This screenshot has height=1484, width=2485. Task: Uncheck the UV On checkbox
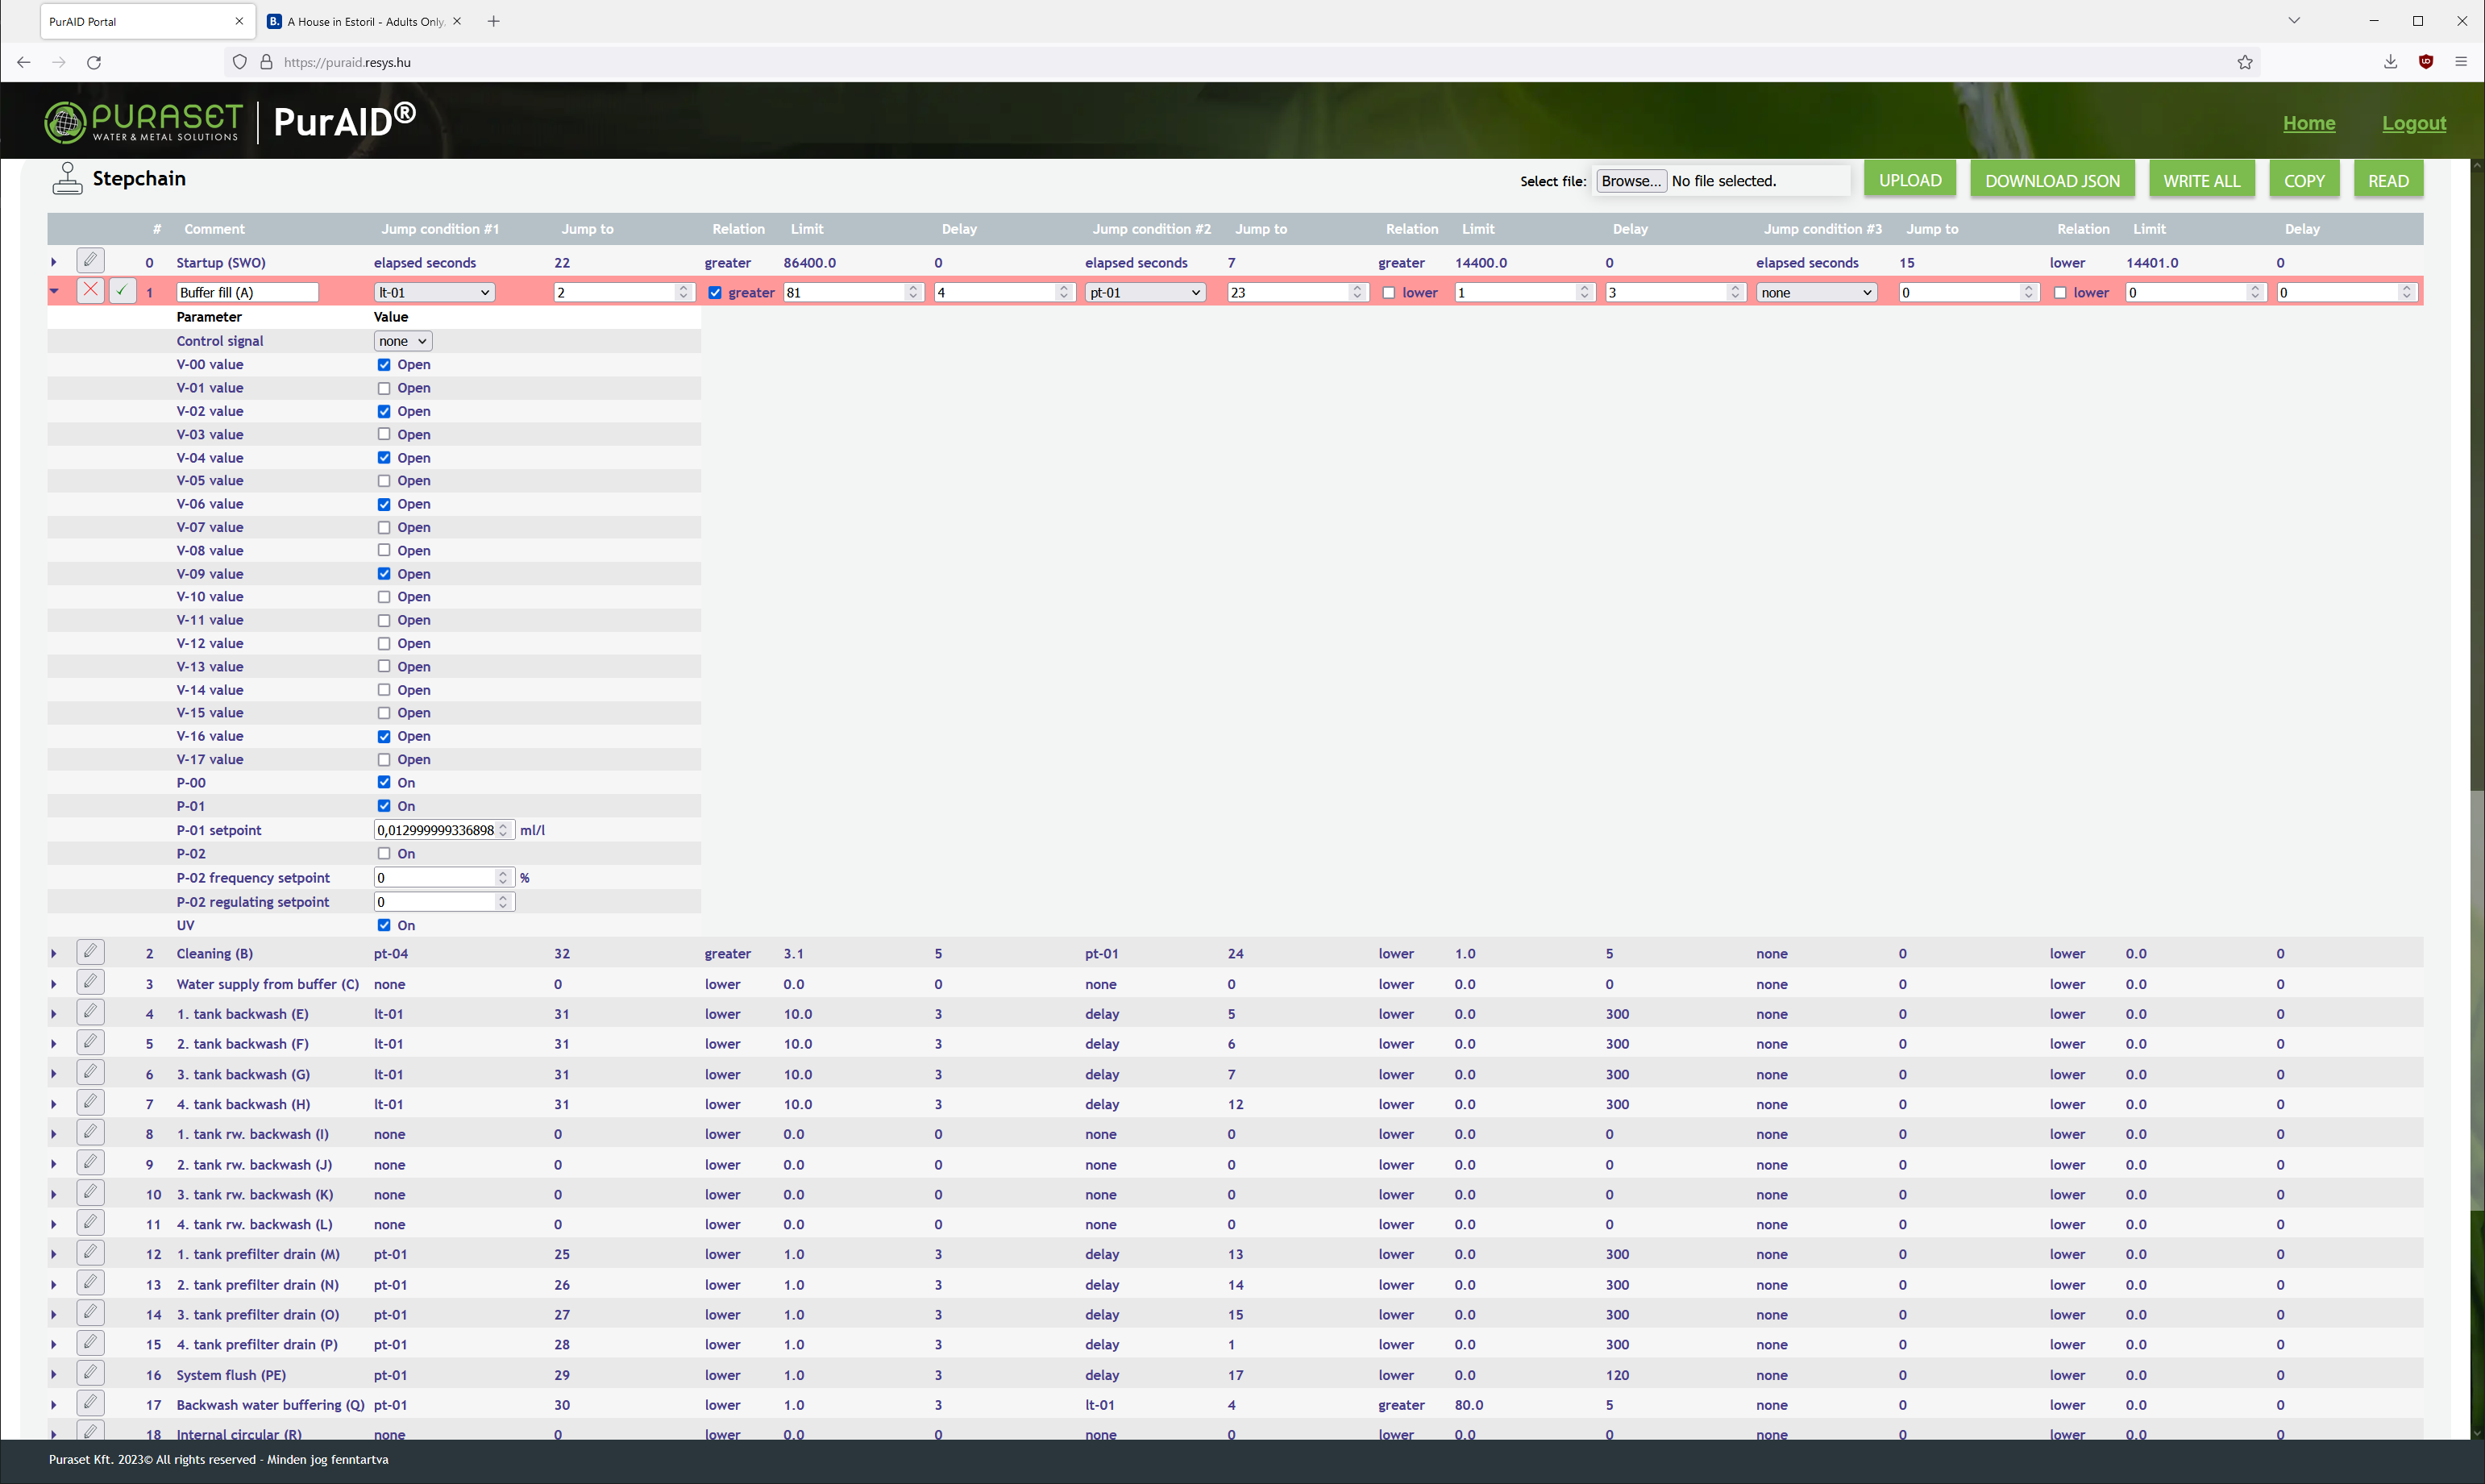coord(384,925)
